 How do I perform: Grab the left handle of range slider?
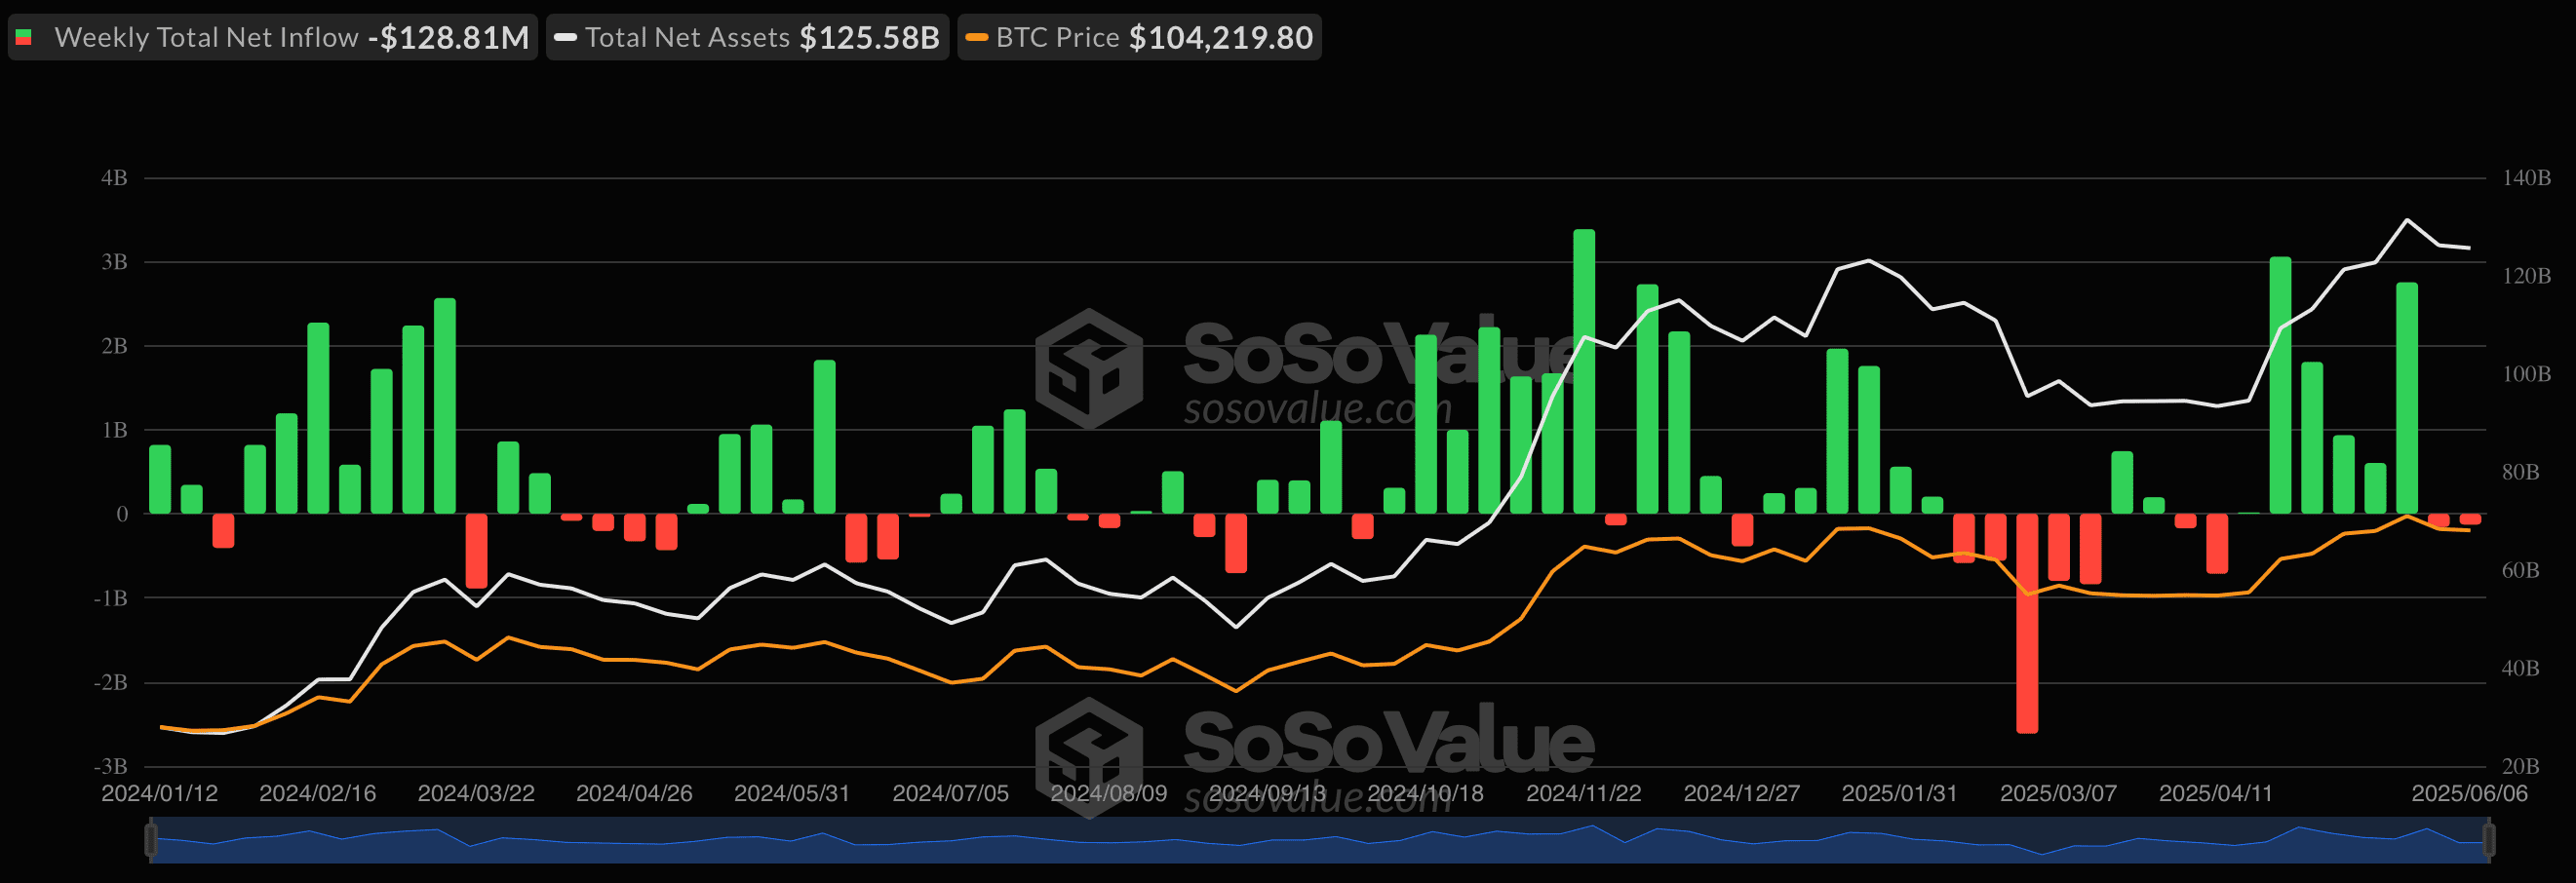[x=151, y=840]
